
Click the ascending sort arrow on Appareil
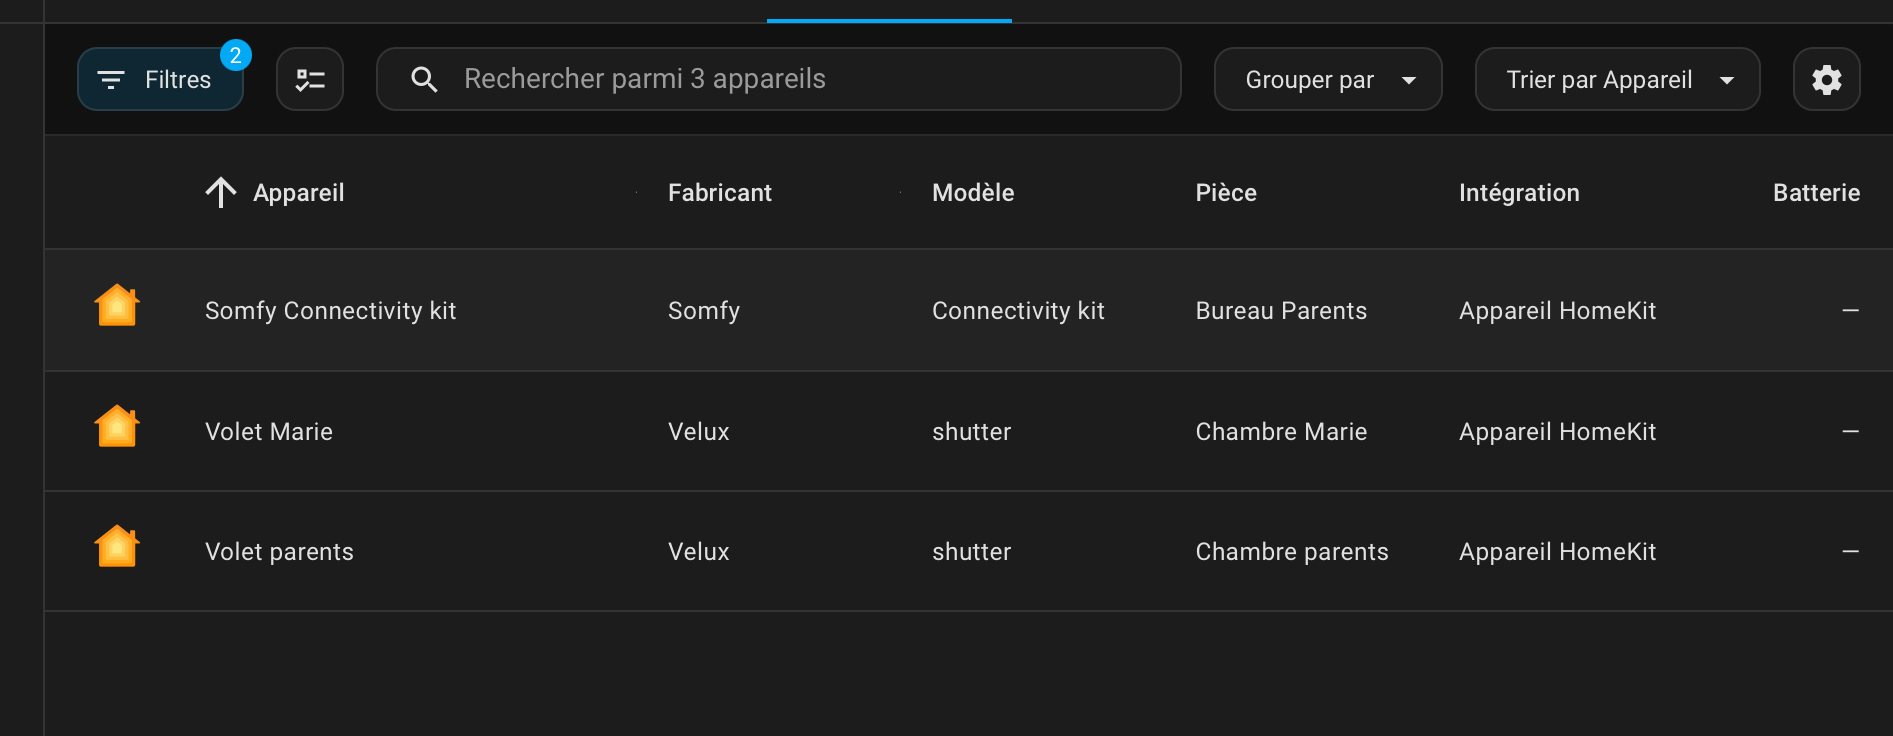221,192
